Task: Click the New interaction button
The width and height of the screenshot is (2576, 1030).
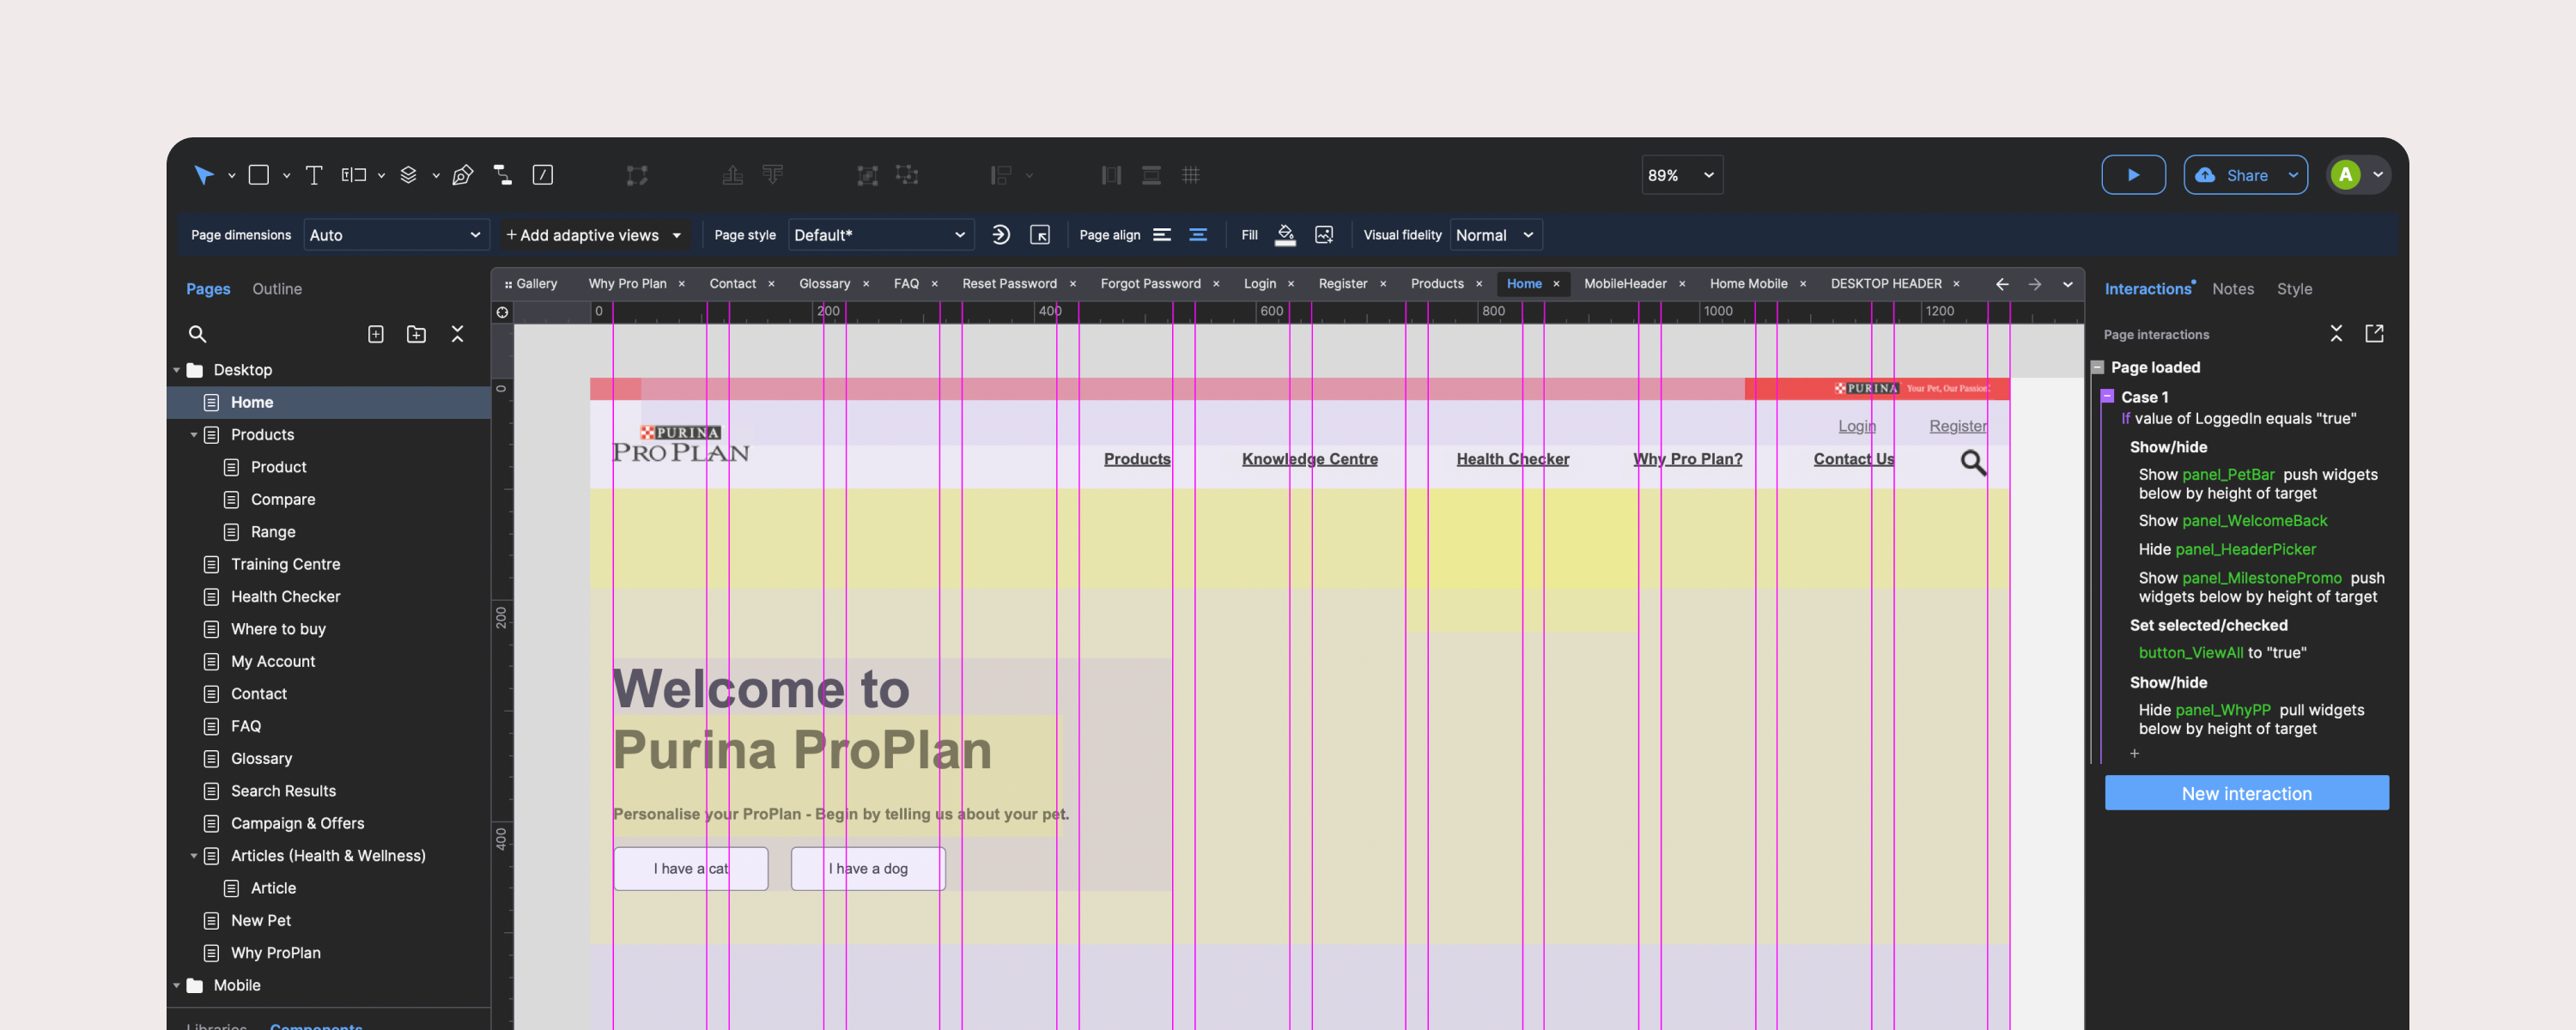Action: (2246, 793)
